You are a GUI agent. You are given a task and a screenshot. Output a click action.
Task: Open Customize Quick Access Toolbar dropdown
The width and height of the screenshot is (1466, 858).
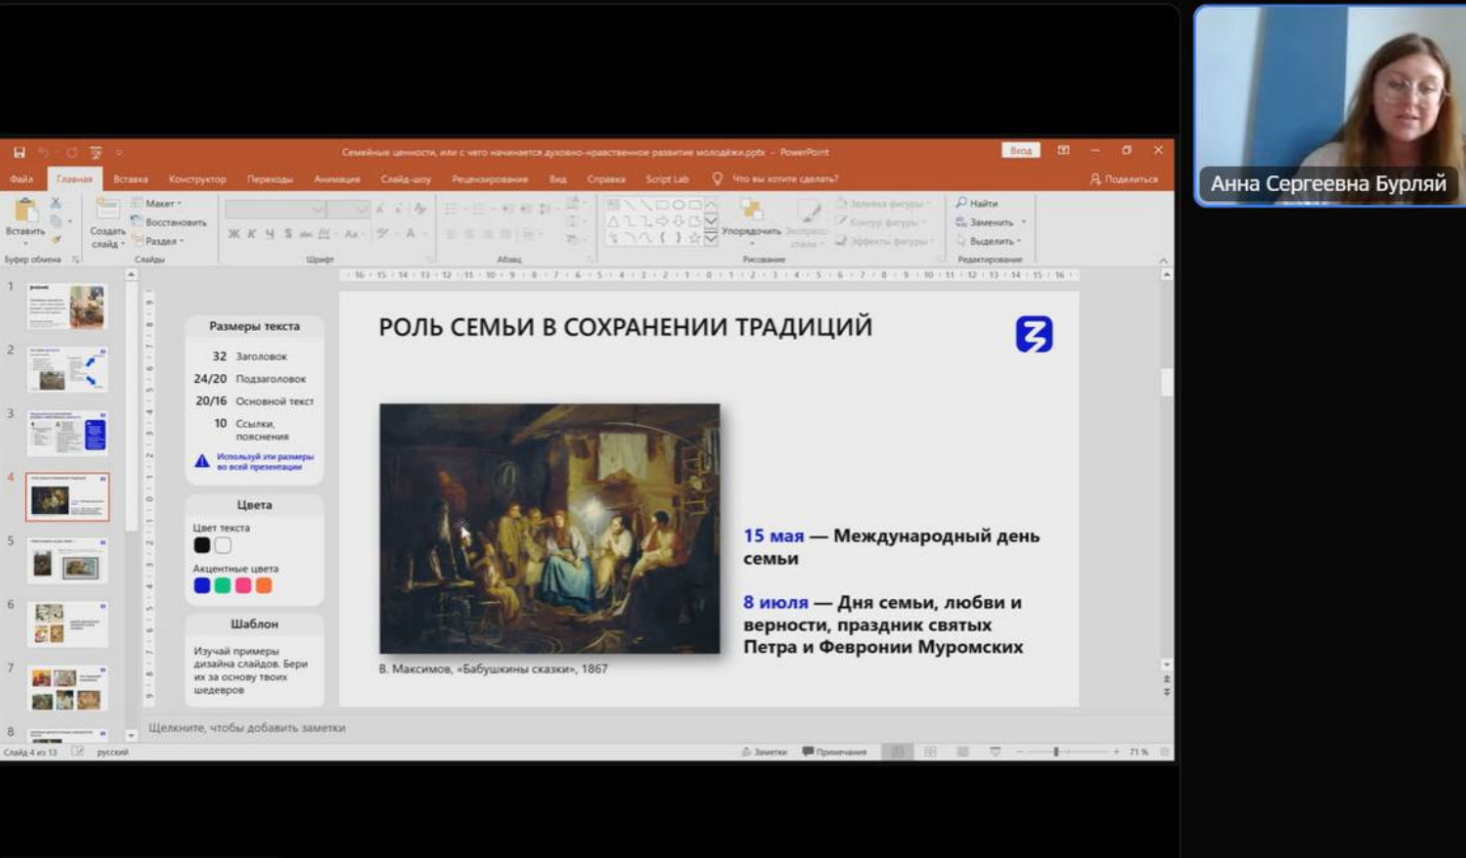tap(119, 152)
